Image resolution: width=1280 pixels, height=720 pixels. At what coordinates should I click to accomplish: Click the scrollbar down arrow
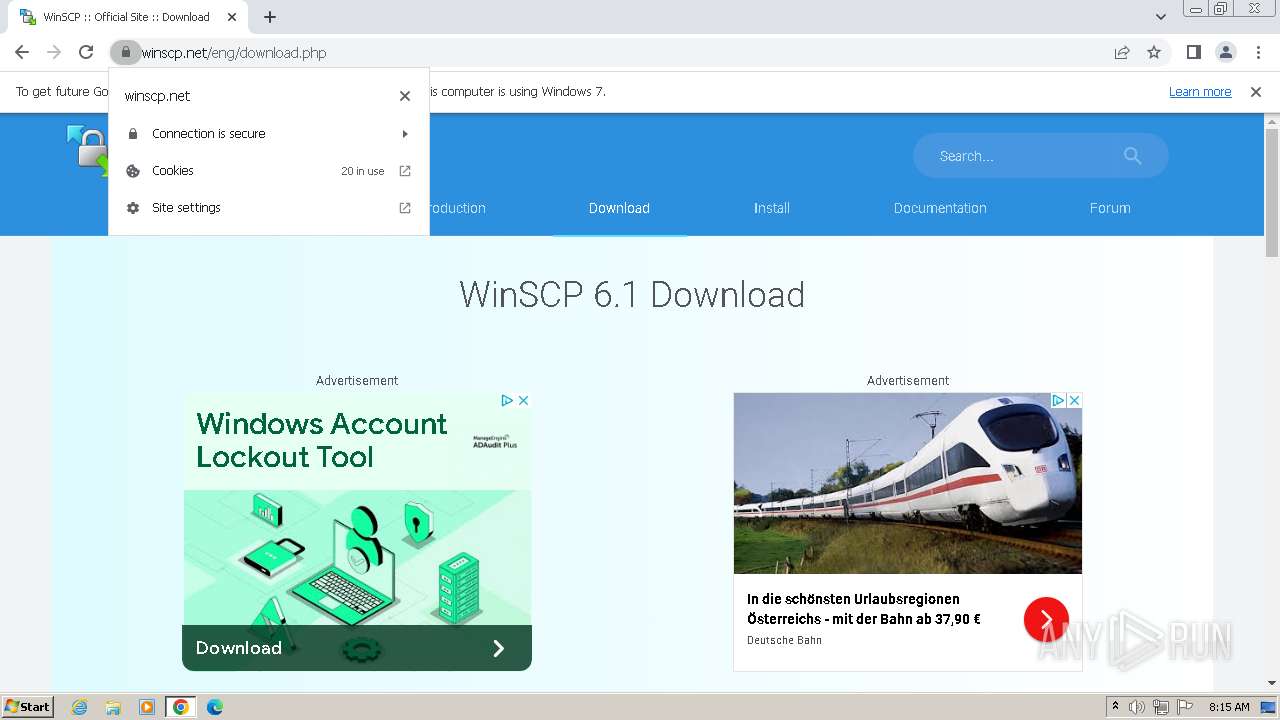click(x=1272, y=683)
